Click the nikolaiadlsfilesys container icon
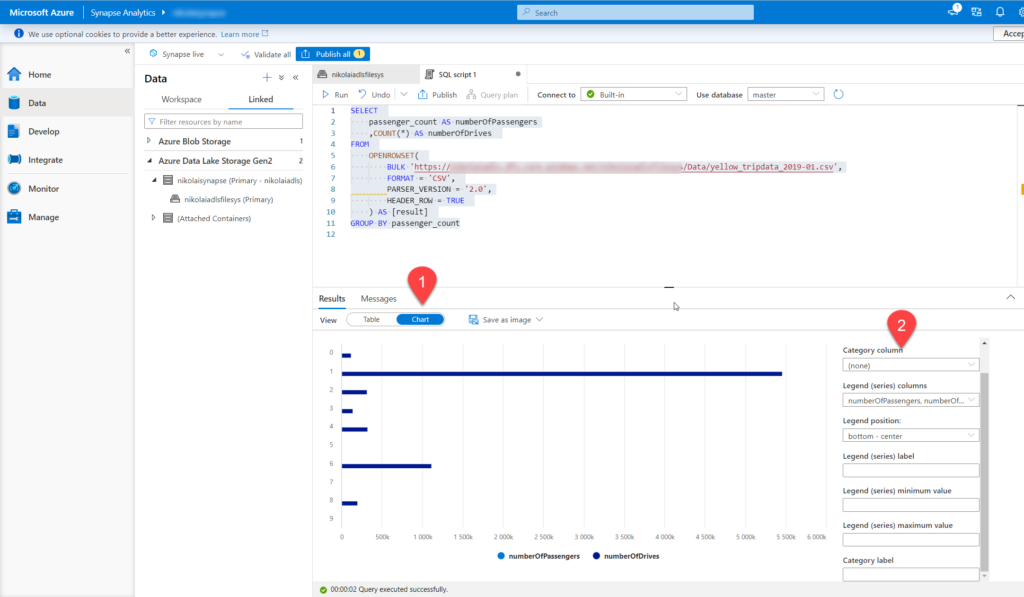This screenshot has width=1024, height=597. [175, 199]
